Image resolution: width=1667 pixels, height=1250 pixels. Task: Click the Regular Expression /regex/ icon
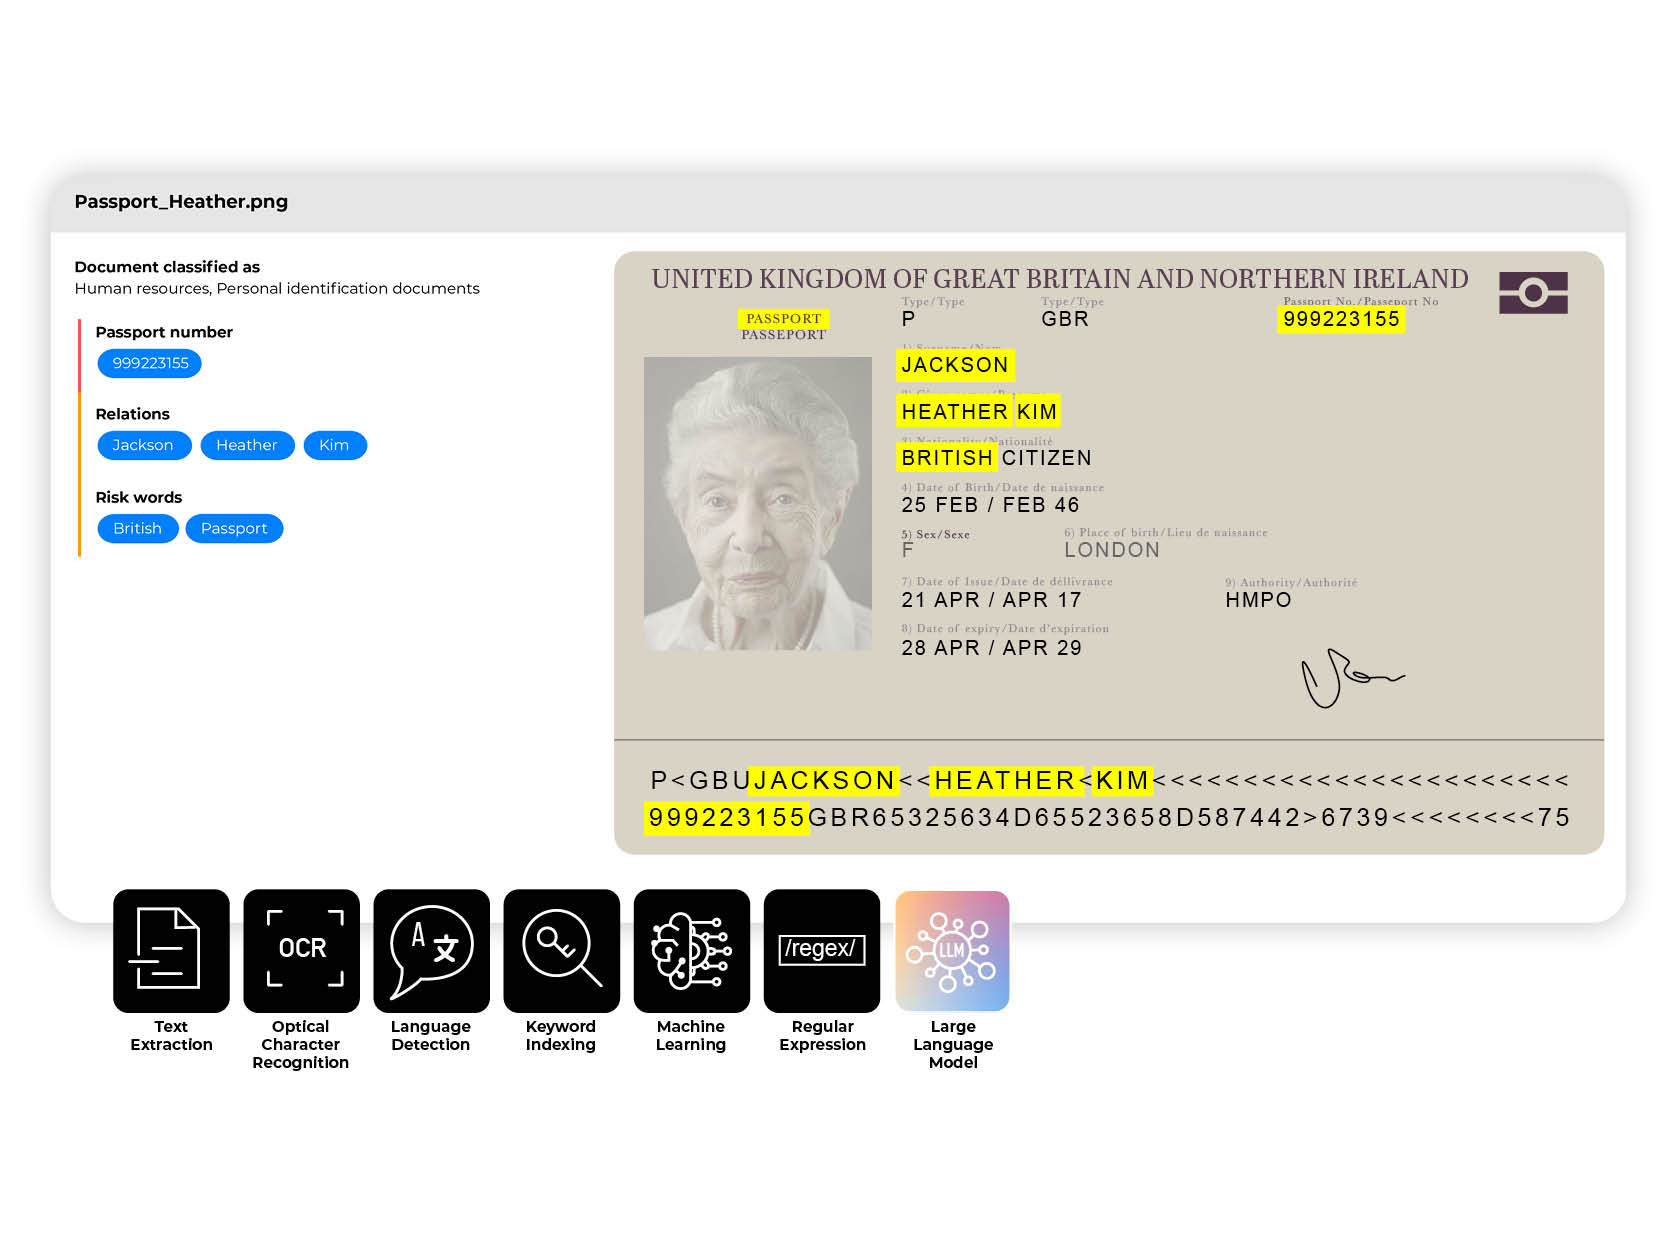[821, 950]
